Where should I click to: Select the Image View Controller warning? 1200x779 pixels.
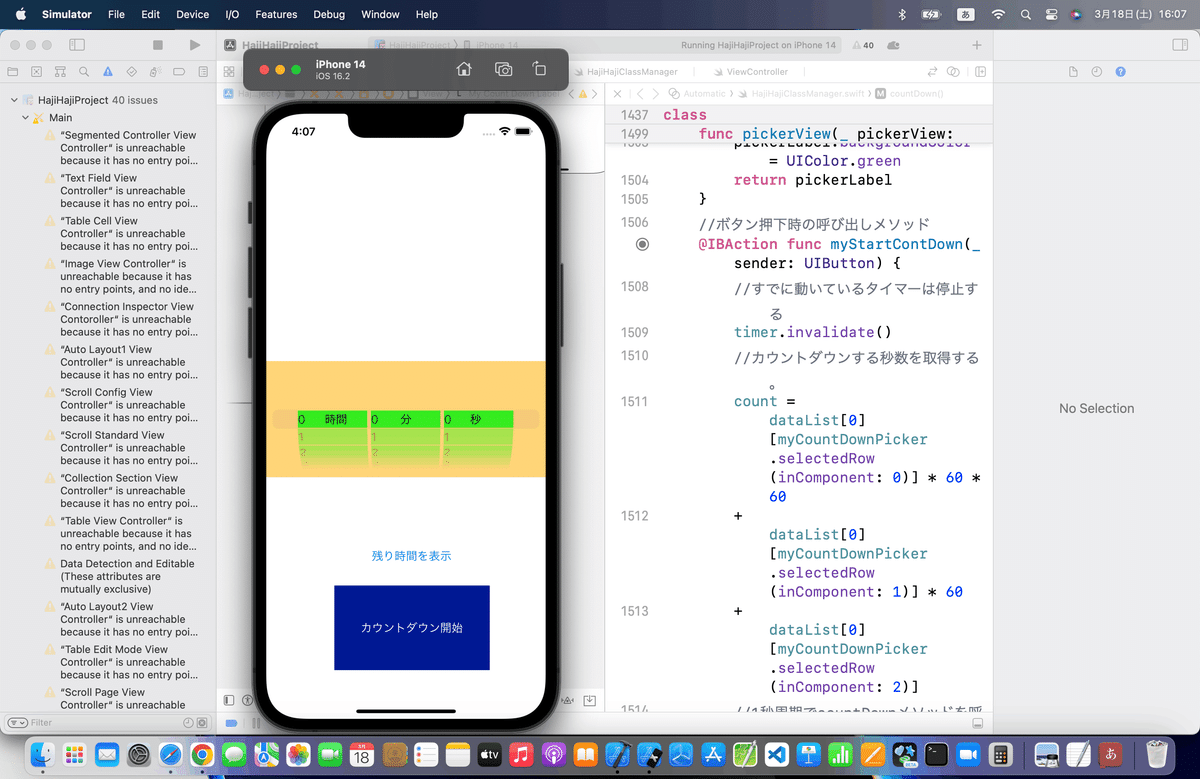tap(119, 277)
